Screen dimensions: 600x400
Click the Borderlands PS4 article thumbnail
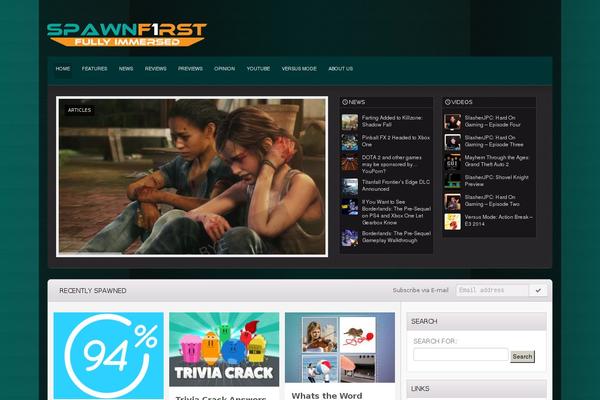click(350, 207)
